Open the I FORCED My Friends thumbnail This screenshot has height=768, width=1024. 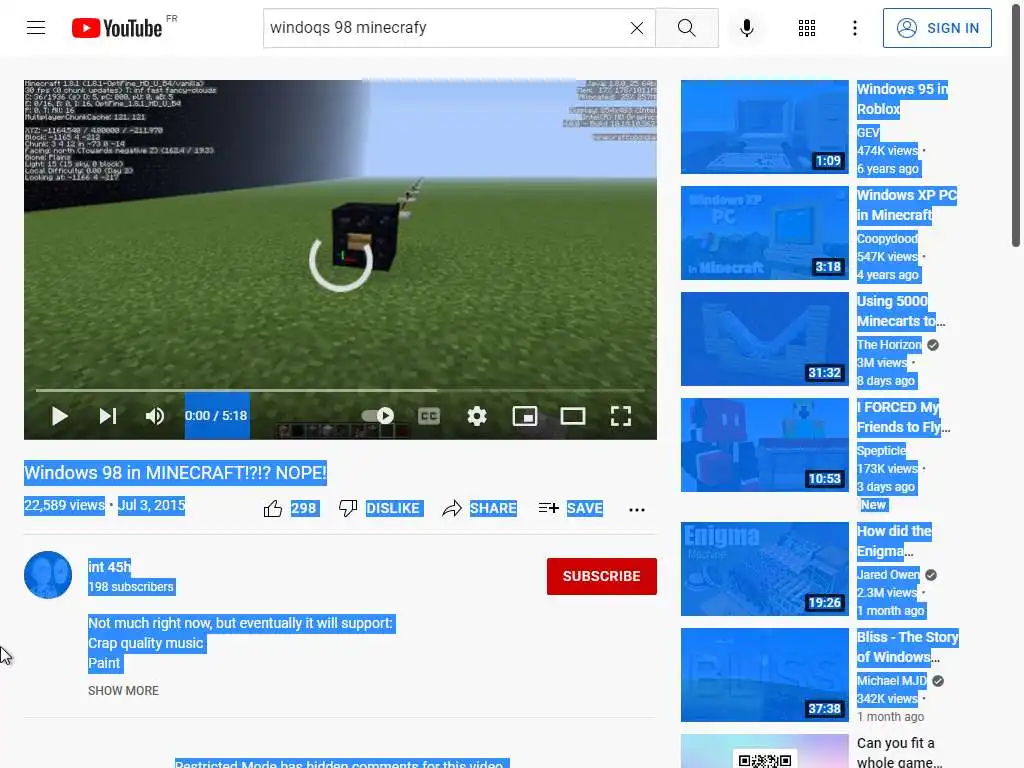click(x=765, y=445)
